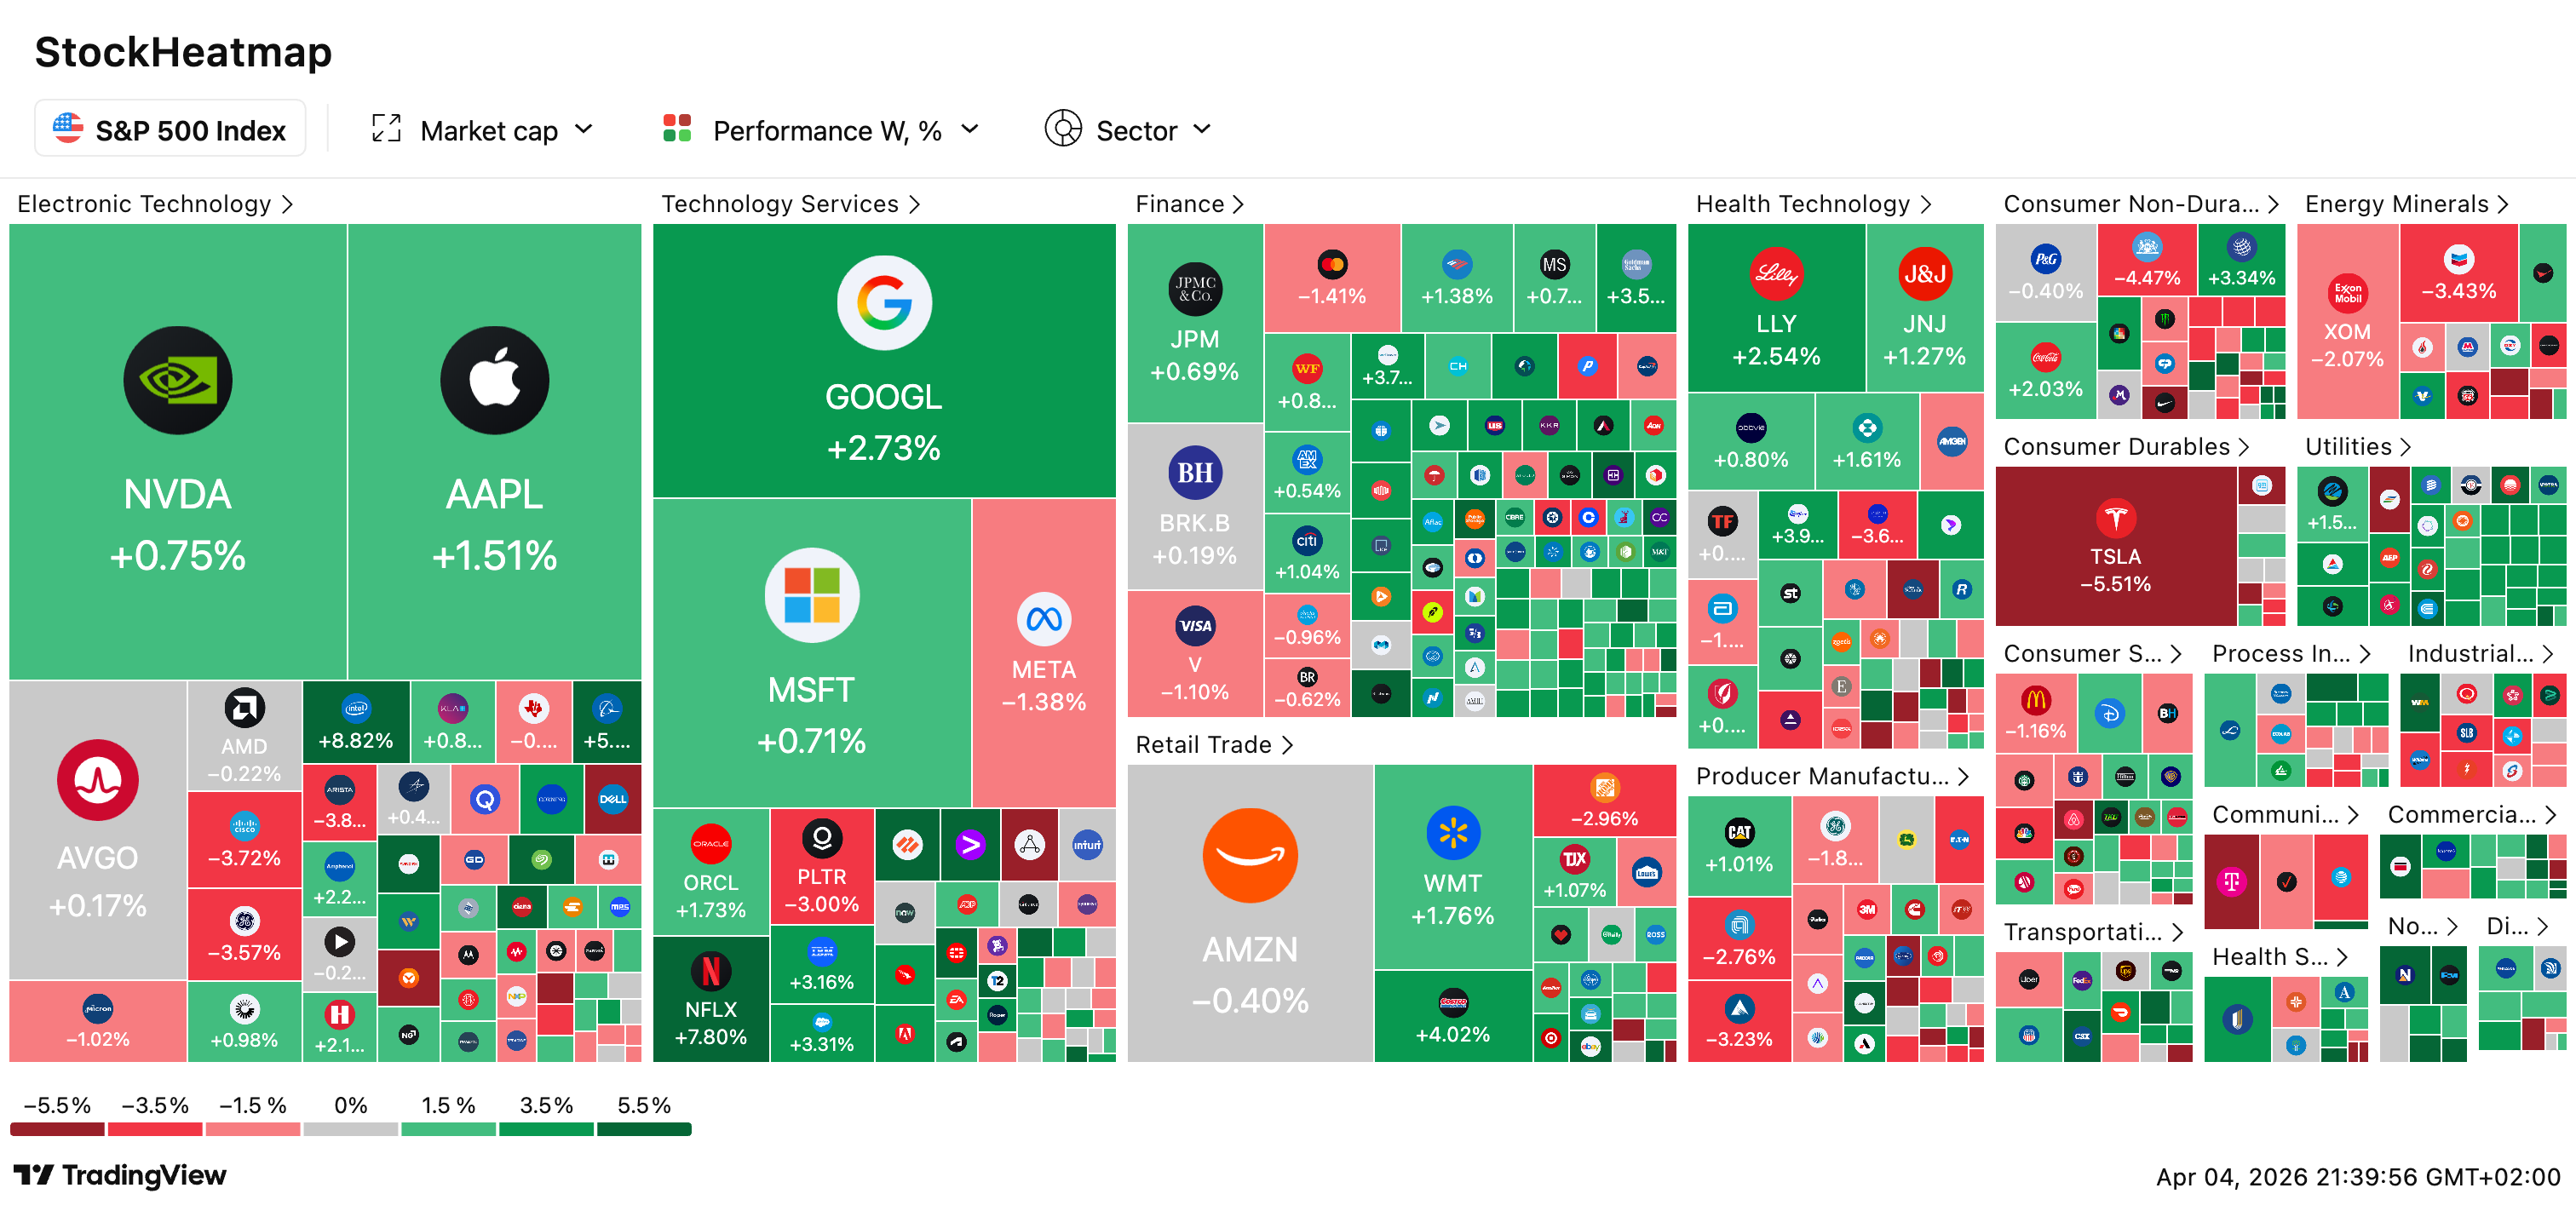This screenshot has width=2576, height=1211.
Task: Click the Google logo in GOOGL tile
Action: point(884,302)
